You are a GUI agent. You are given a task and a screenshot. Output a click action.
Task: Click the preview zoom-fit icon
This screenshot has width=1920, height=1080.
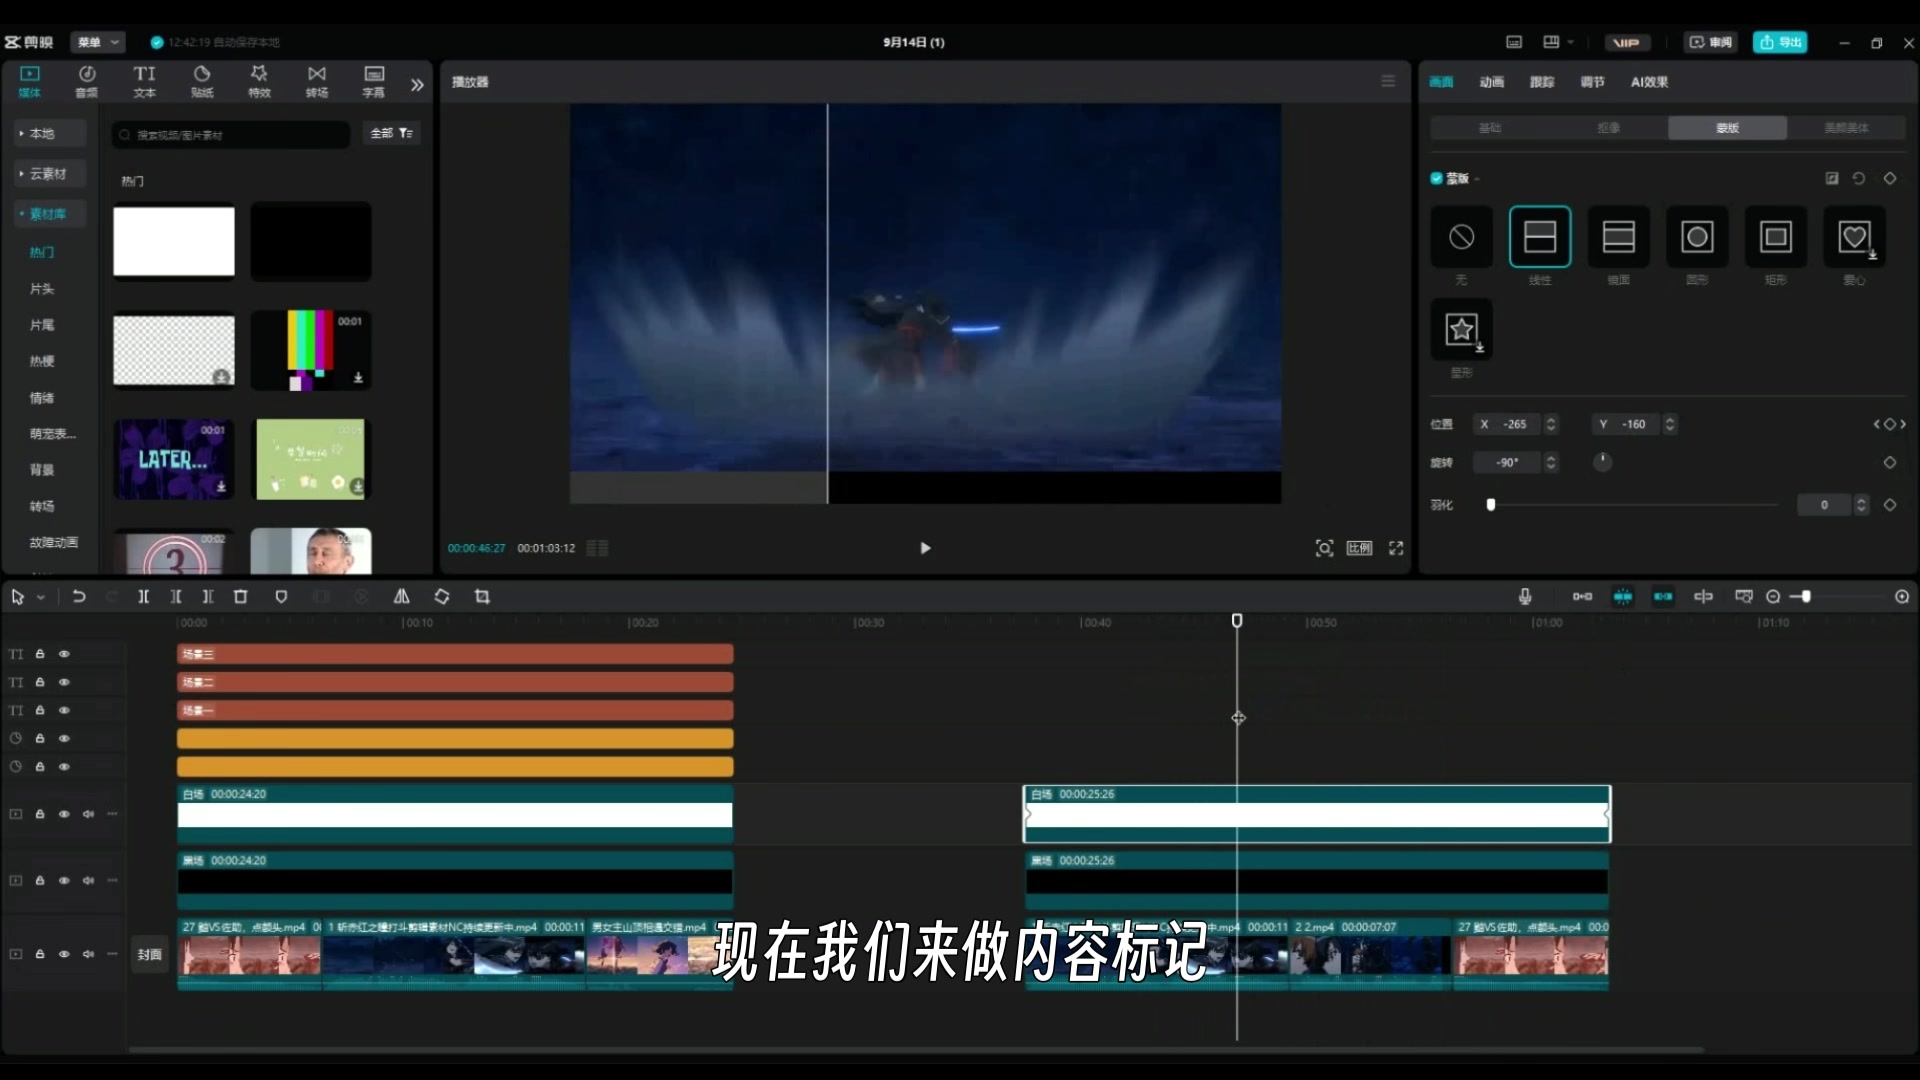1324,548
